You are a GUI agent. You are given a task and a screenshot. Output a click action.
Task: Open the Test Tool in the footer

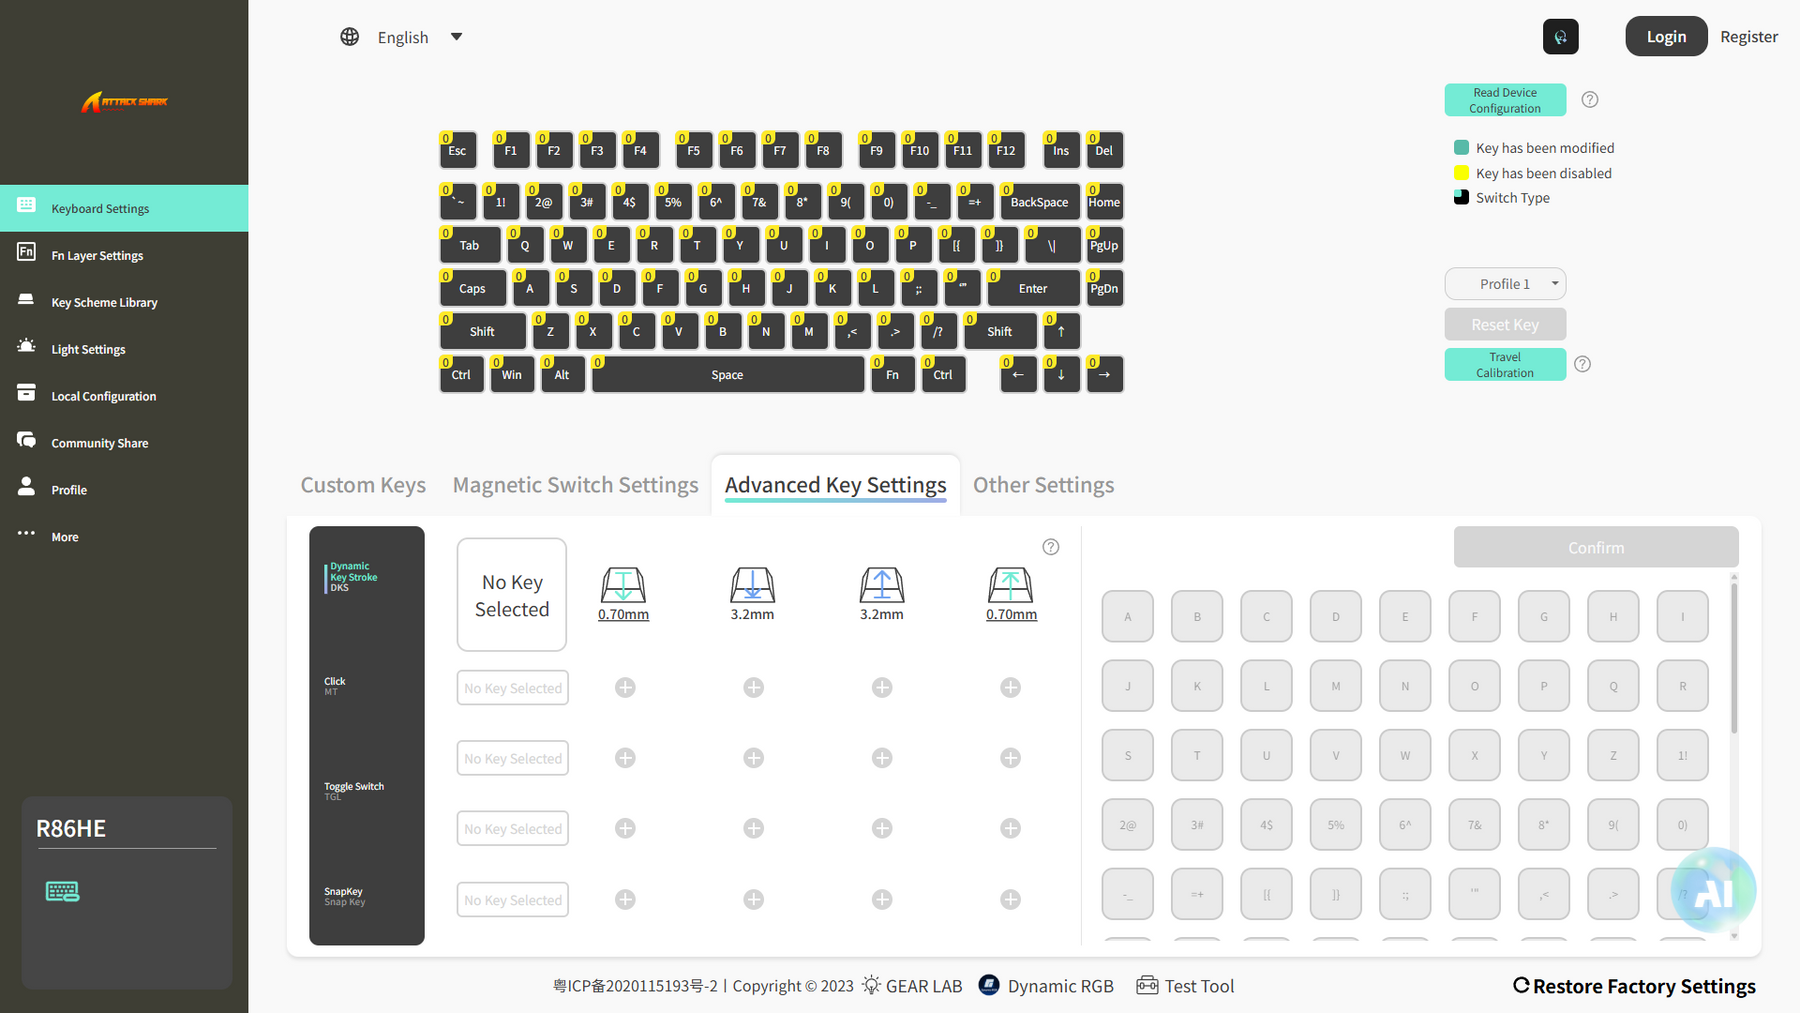pyautogui.click(x=1186, y=986)
